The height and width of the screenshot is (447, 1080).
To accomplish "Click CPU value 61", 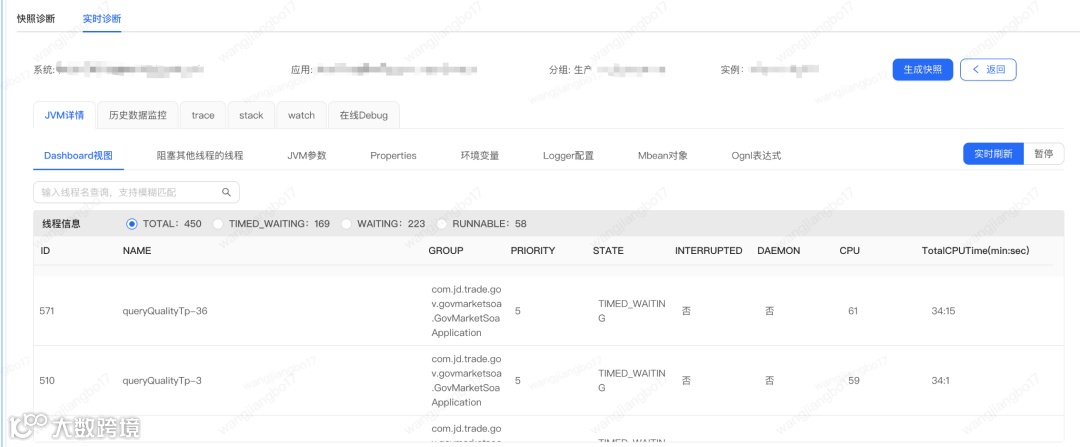I will [x=853, y=311].
